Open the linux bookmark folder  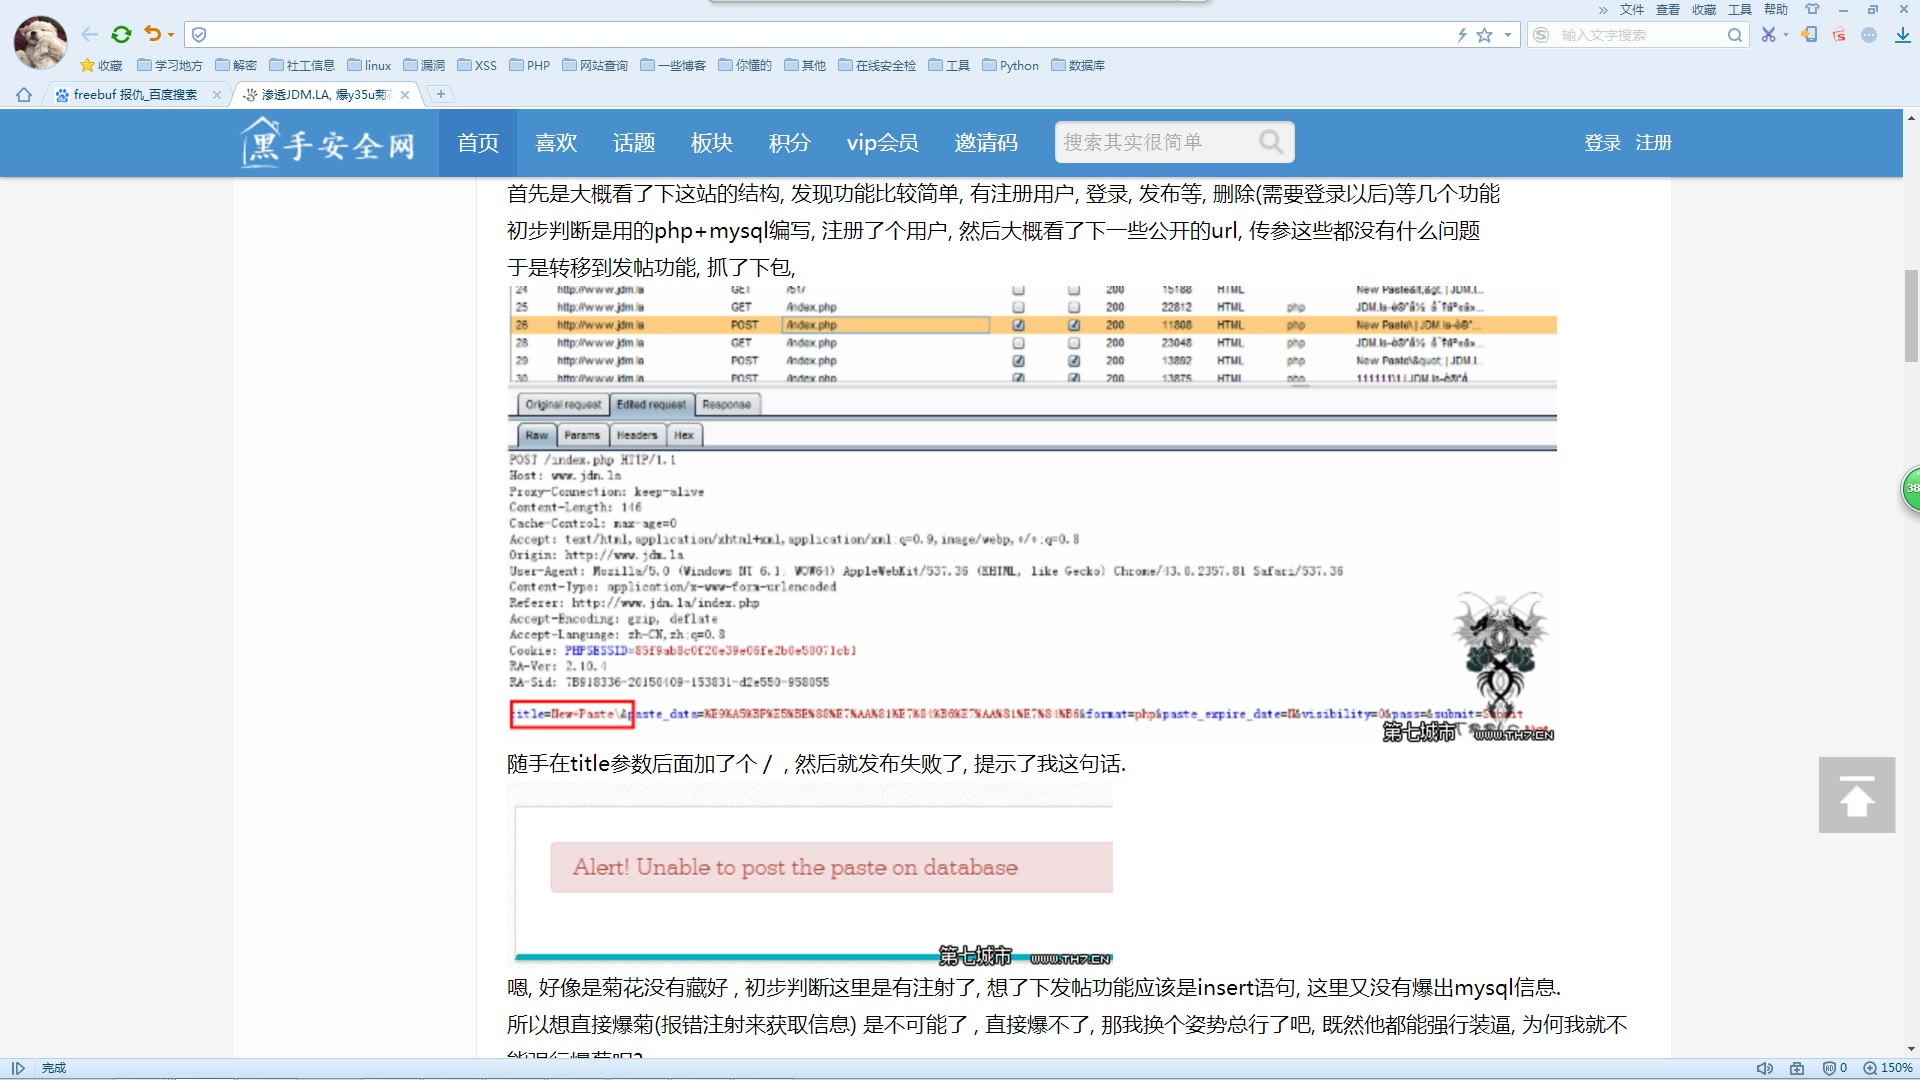(369, 65)
